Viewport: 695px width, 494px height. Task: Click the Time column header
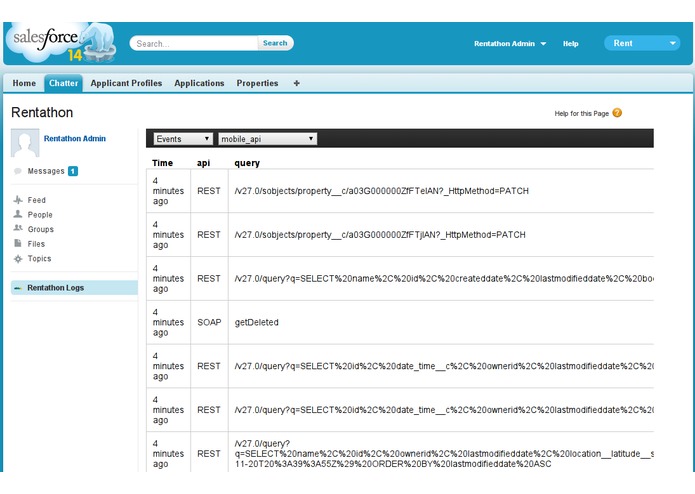click(162, 163)
